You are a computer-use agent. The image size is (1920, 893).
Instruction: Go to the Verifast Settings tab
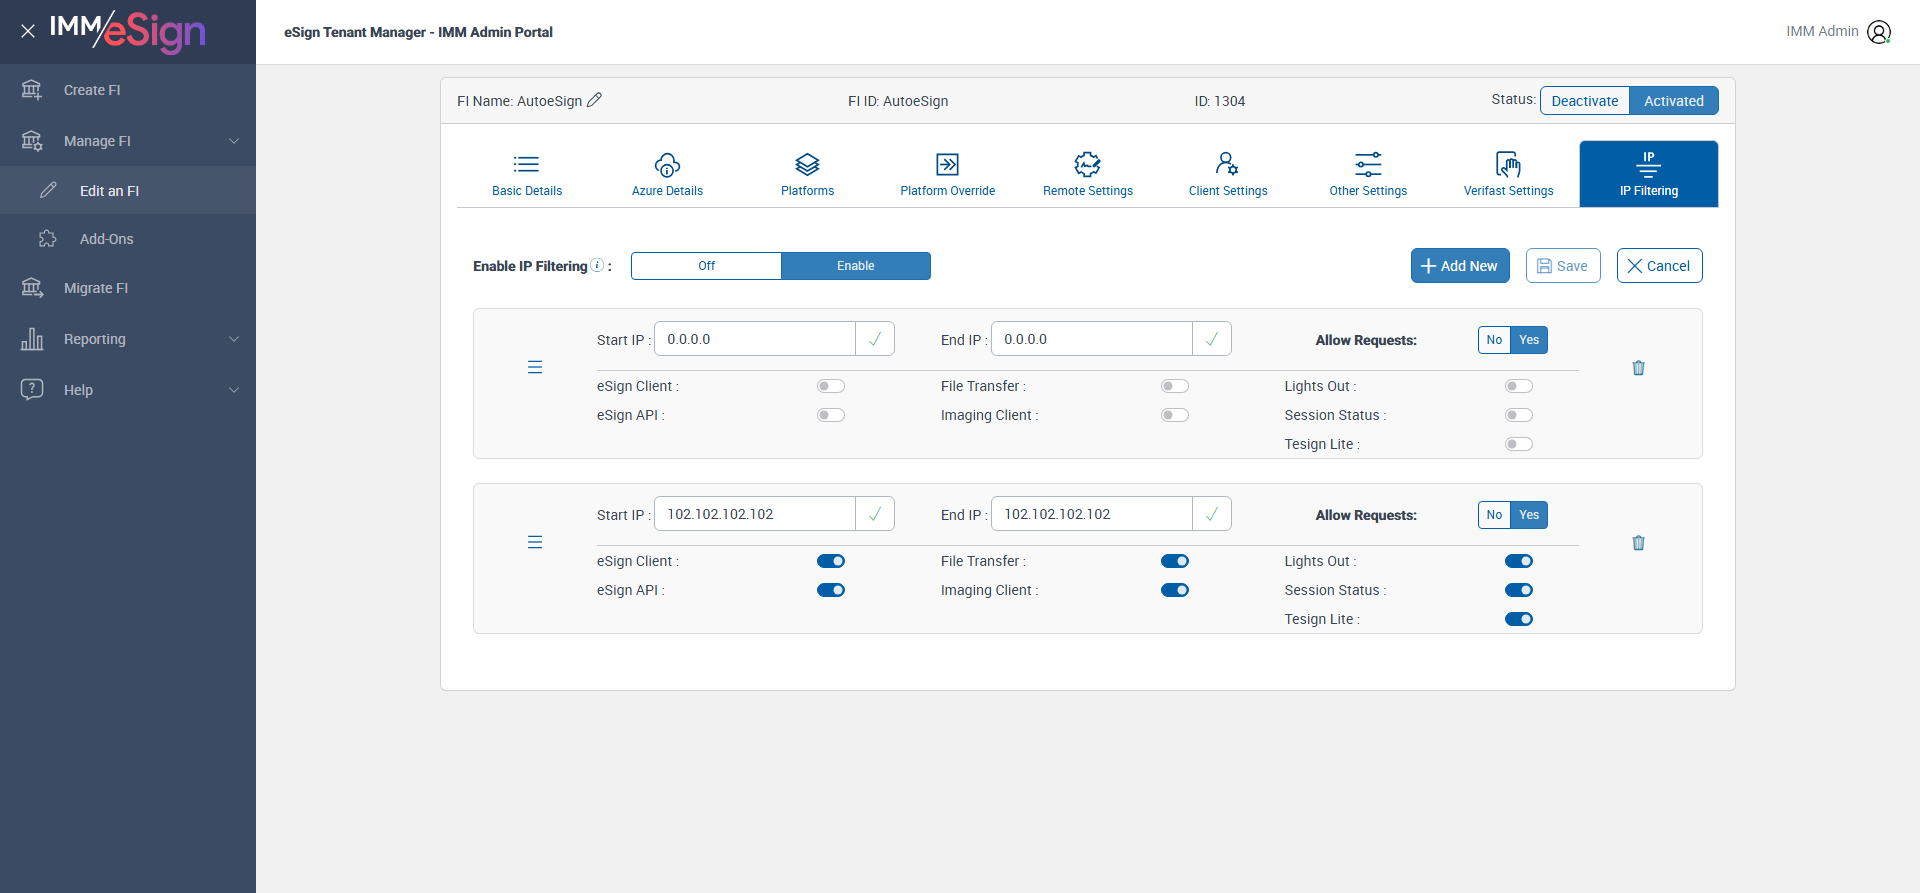point(1508,174)
